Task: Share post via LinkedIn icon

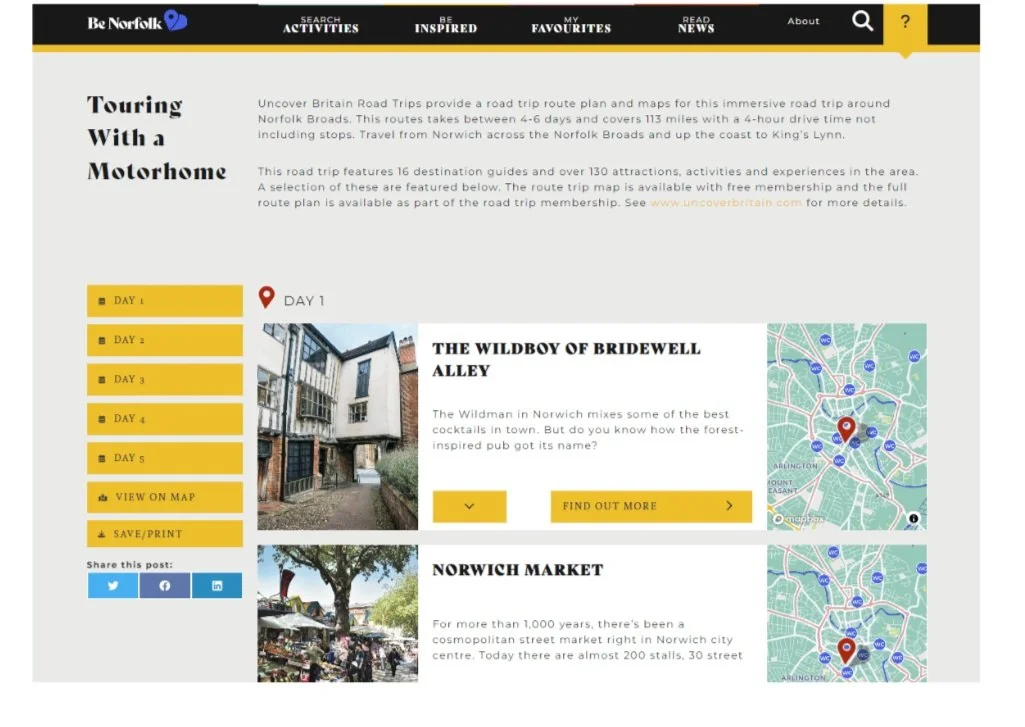Action: pos(217,585)
